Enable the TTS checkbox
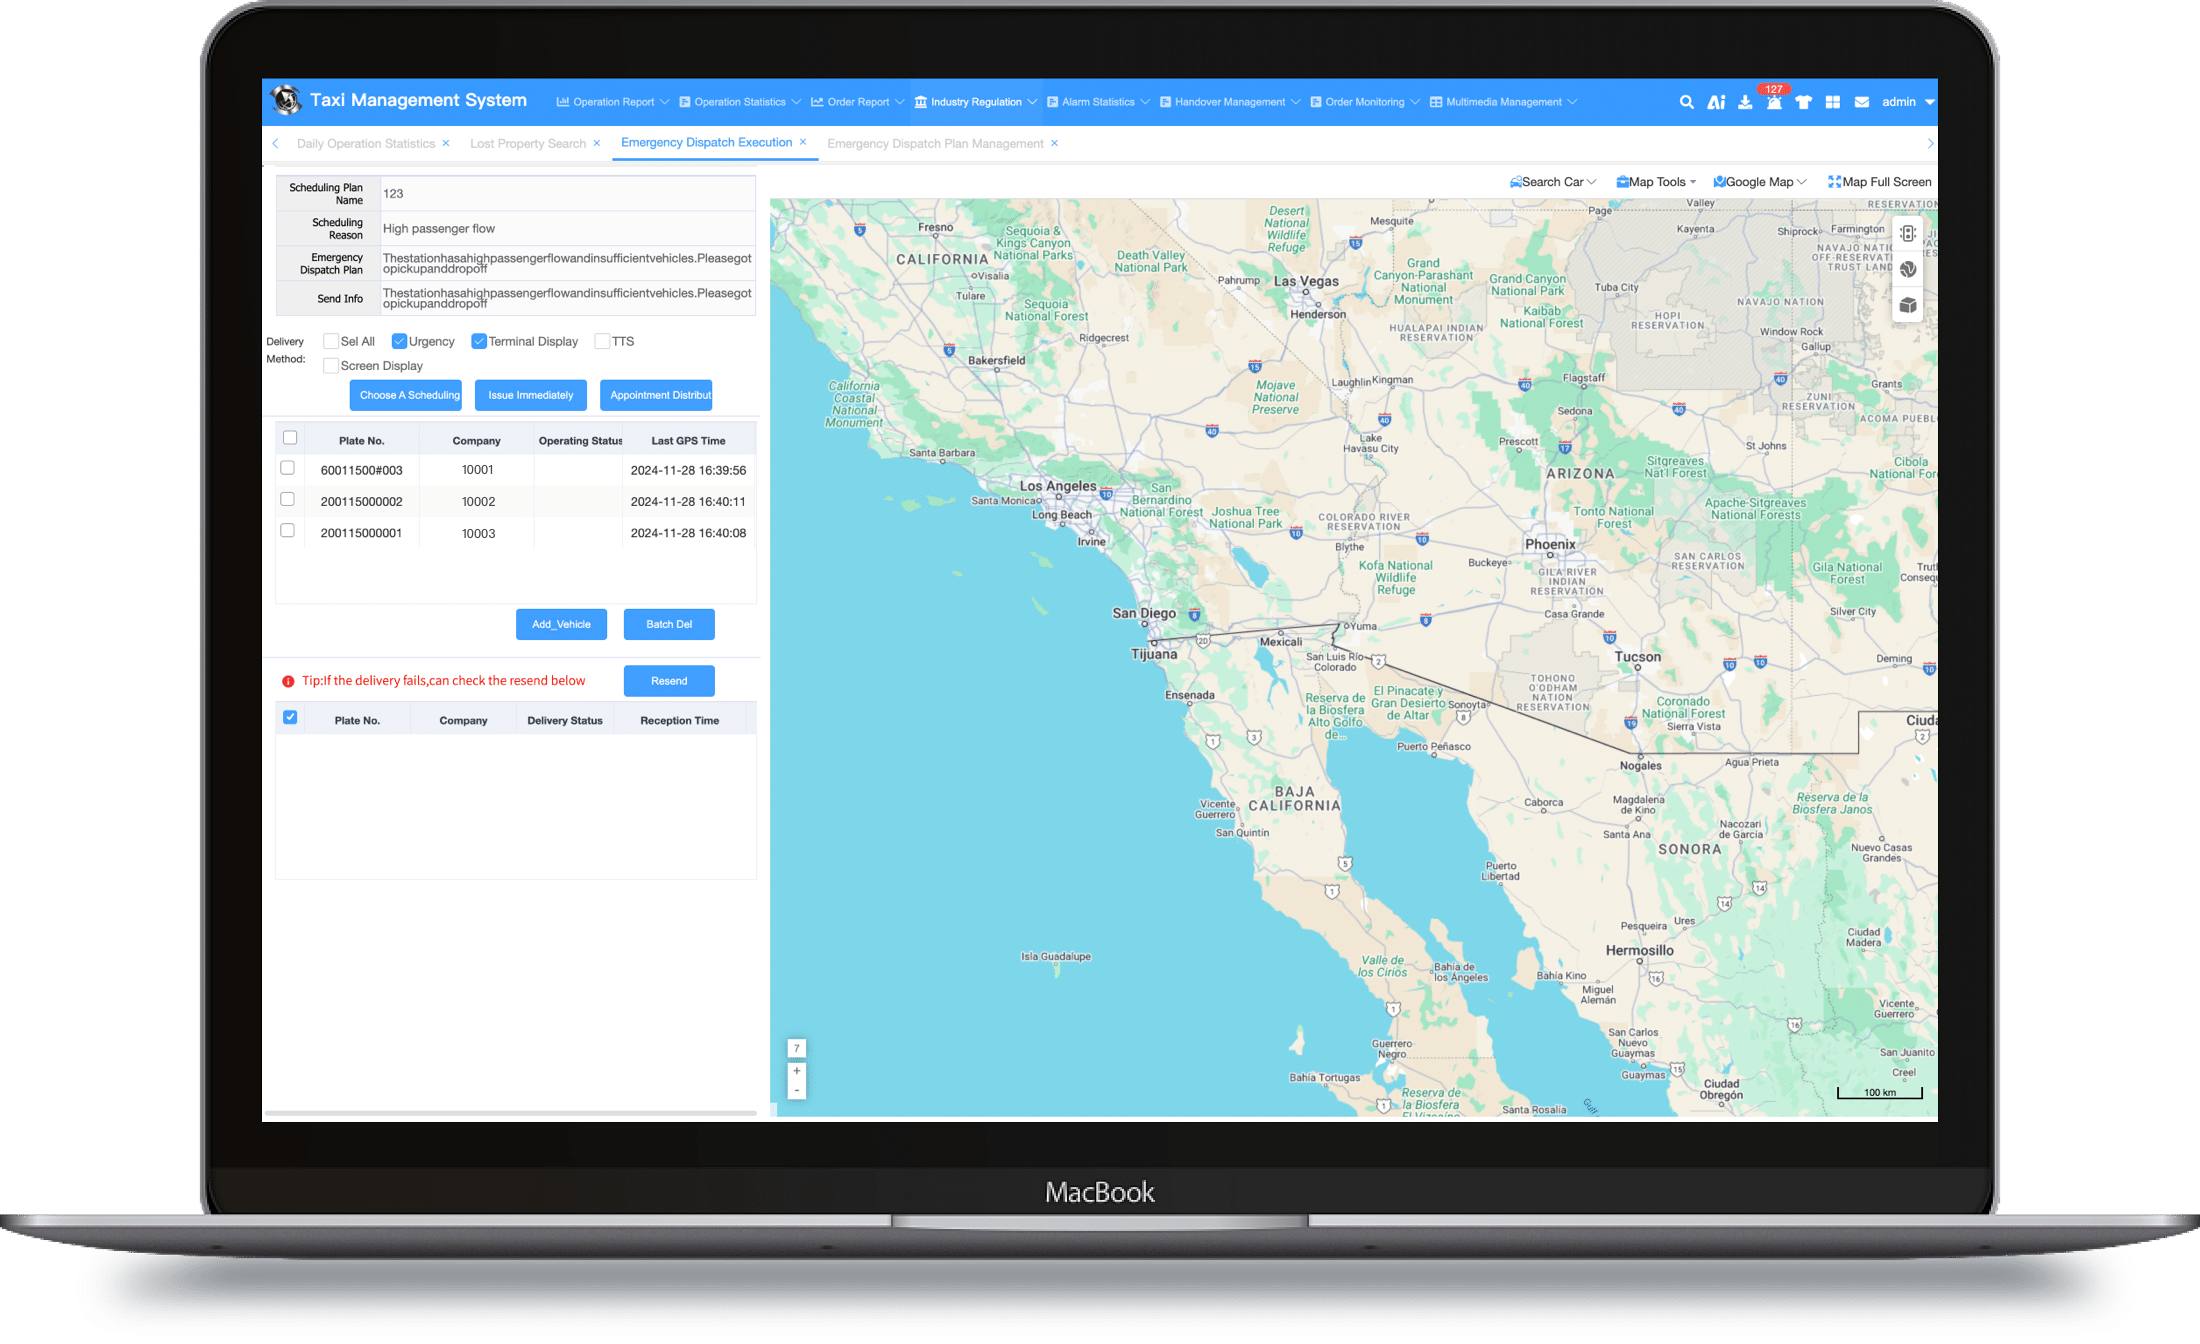Screen dimensions: 2200x1344 (602, 341)
